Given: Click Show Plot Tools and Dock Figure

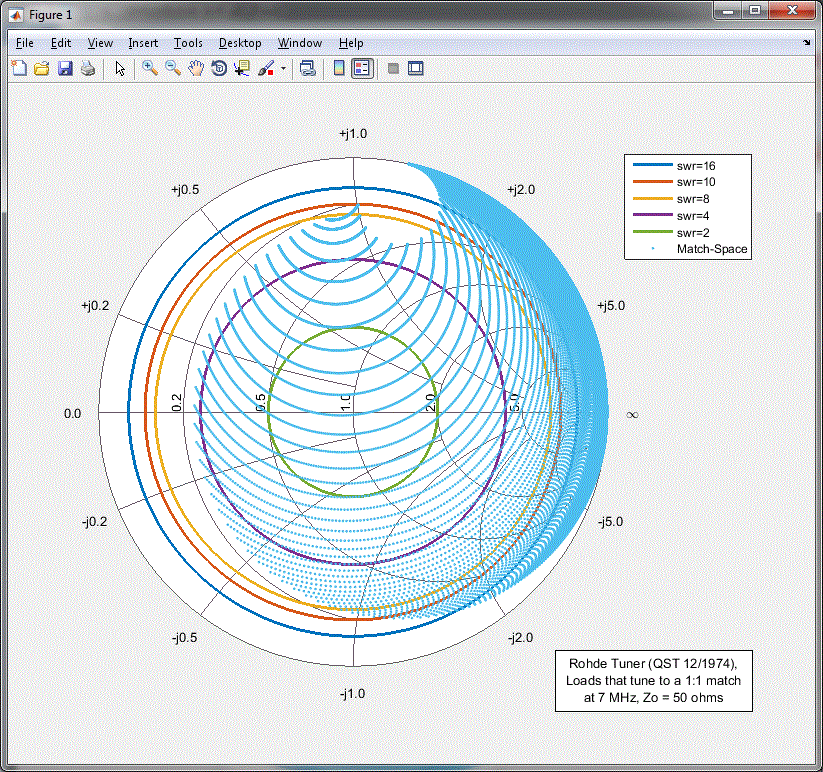Looking at the screenshot, I should [x=413, y=68].
